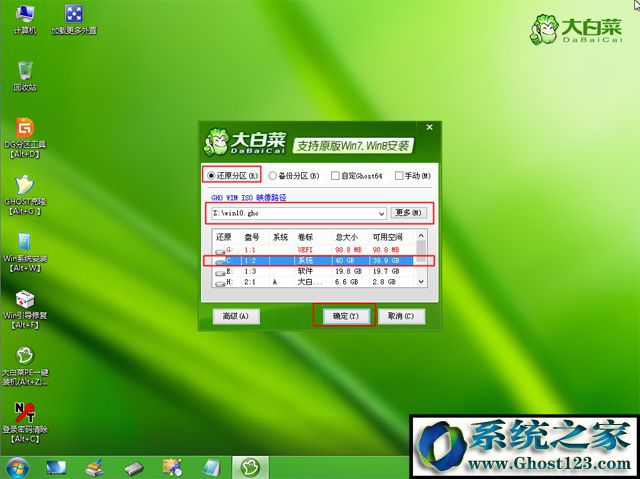This screenshot has width=640, height=479.
Task: Select the 还原分区(R) radio button
Action: click(x=233, y=175)
